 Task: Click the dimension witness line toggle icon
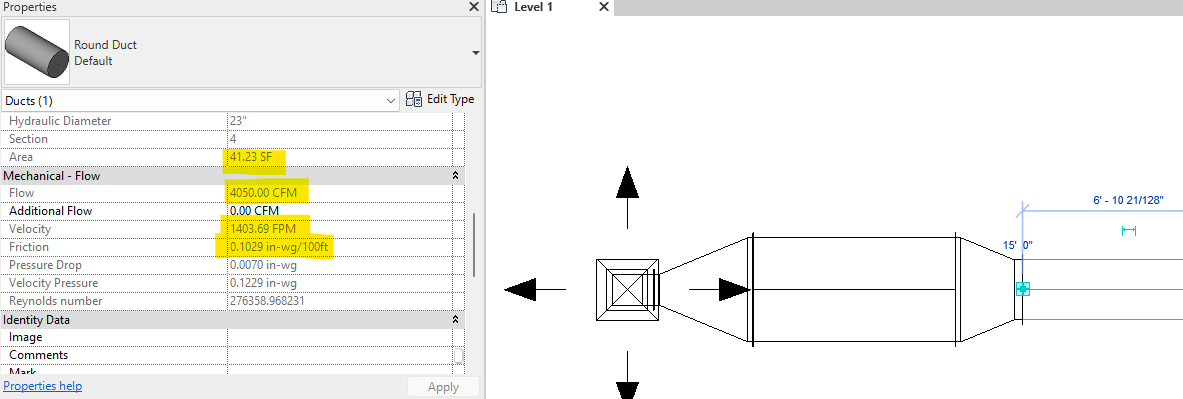[x=1129, y=231]
